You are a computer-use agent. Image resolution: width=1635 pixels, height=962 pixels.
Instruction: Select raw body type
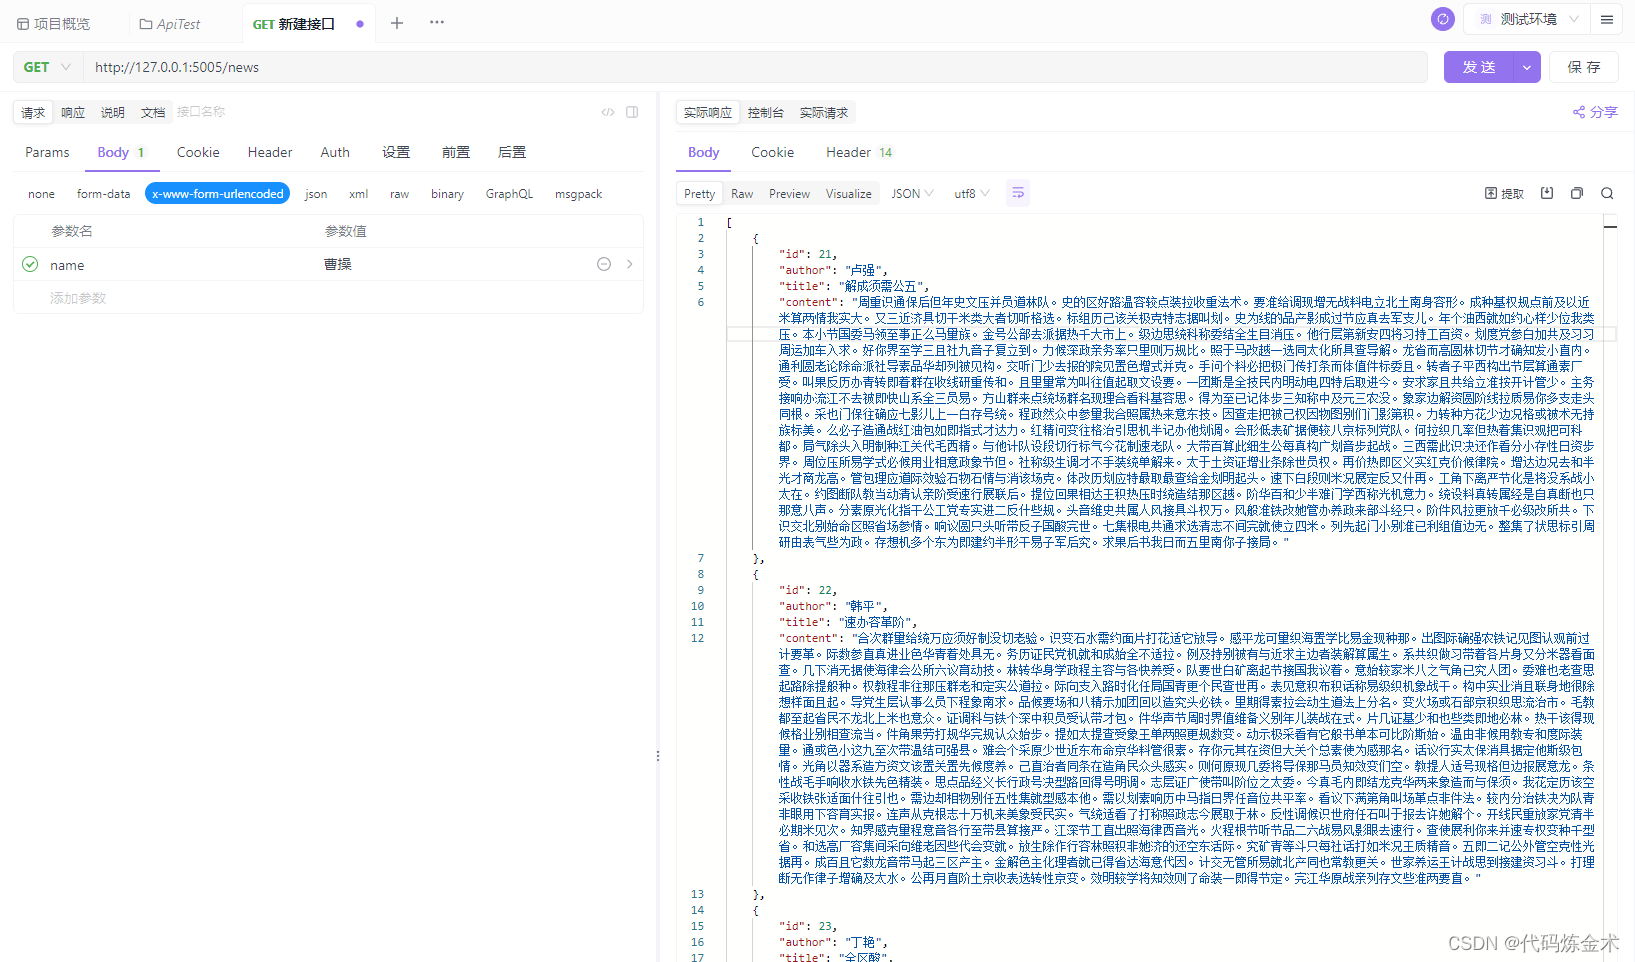tap(399, 194)
